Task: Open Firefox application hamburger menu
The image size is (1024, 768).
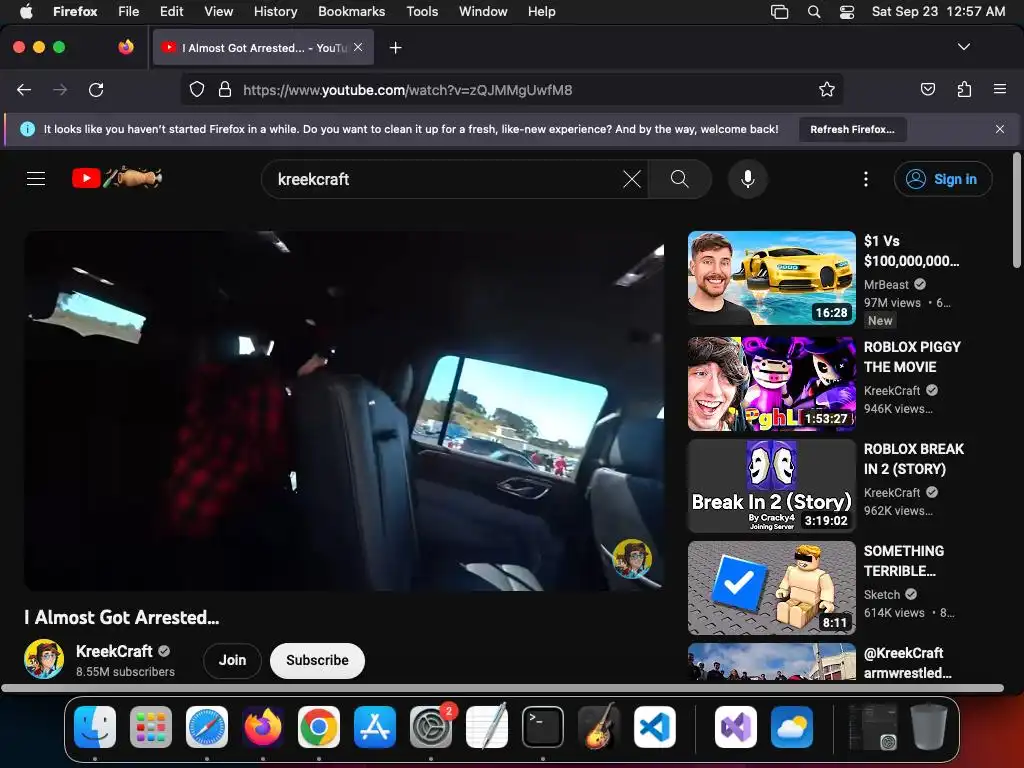Action: pyautogui.click(x=999, y=89)
